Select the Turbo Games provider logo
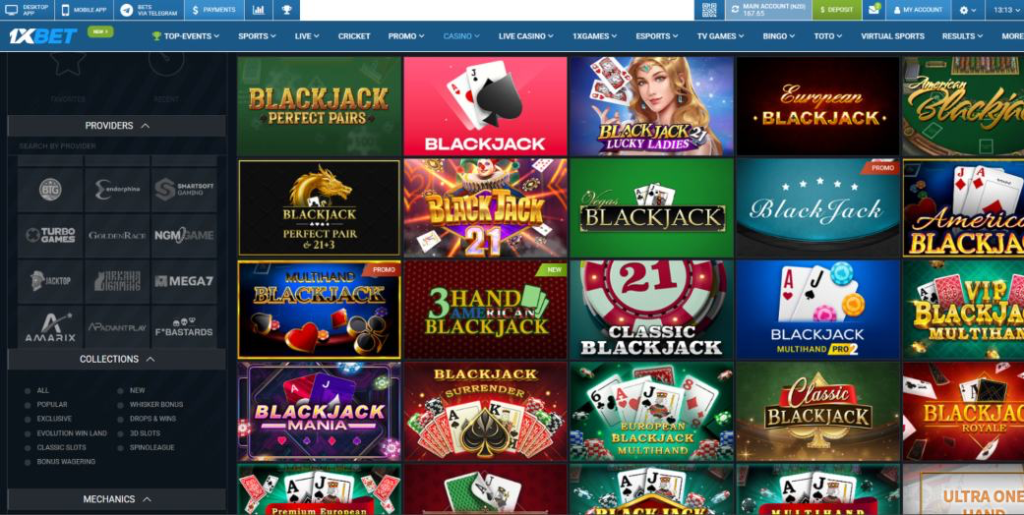This screenshot has height=515, width=1024. (50, 235)
